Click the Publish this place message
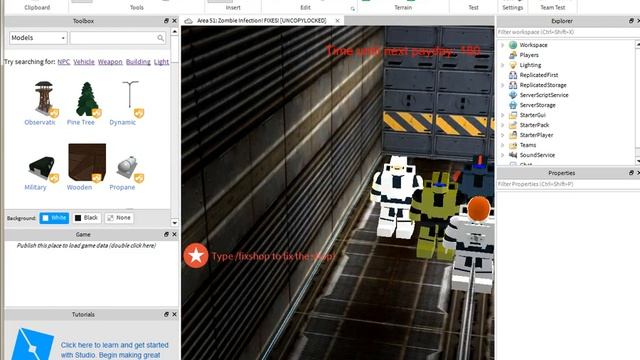Image resolution: width=640 pixels, height=360 pixels. 86,245
